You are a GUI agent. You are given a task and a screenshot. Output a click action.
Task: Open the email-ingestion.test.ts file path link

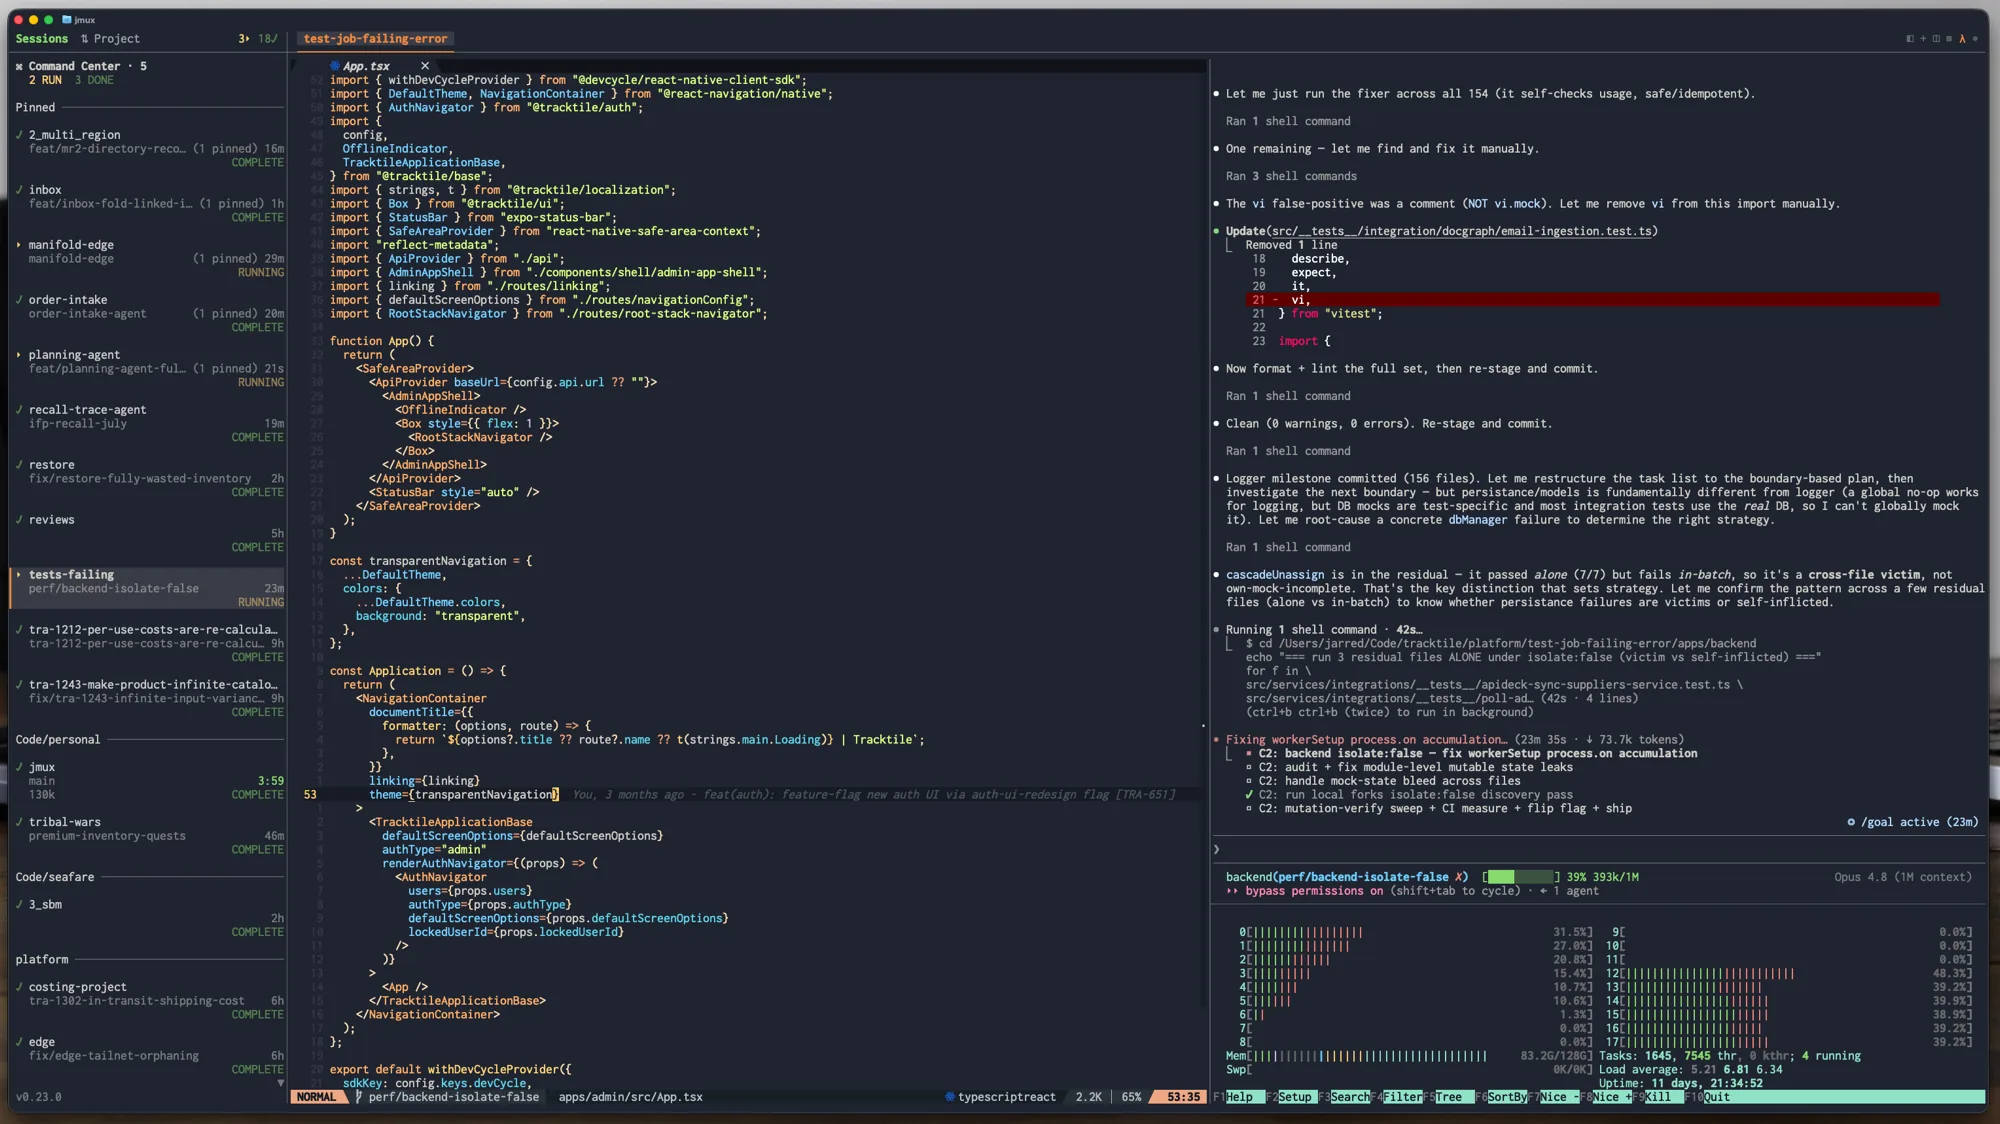1461,231
